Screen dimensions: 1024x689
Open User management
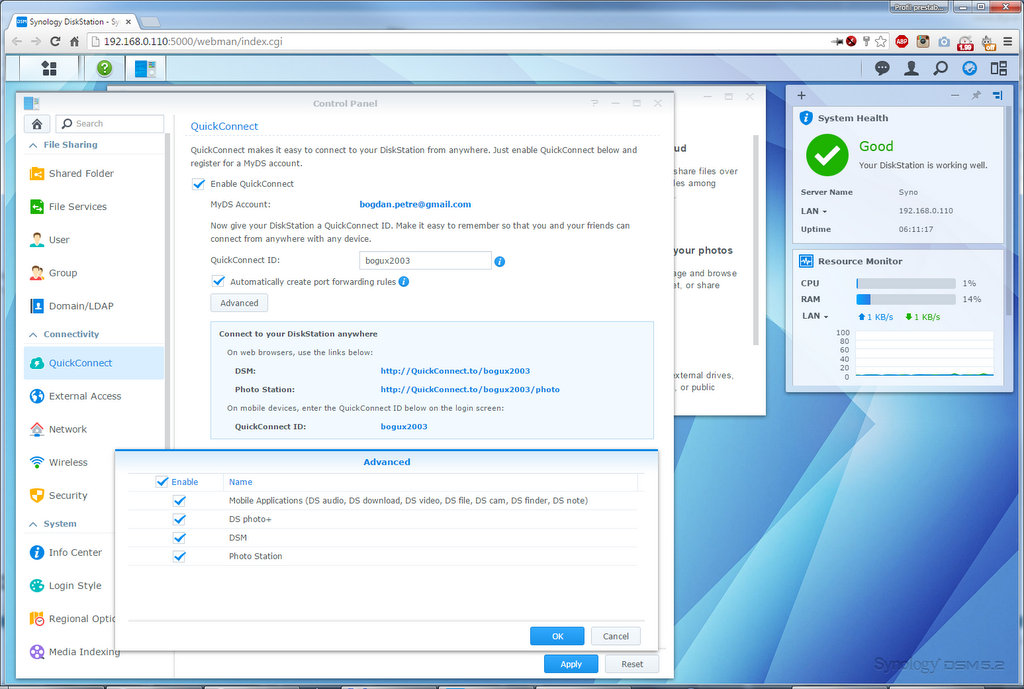(x=93, y=240)
